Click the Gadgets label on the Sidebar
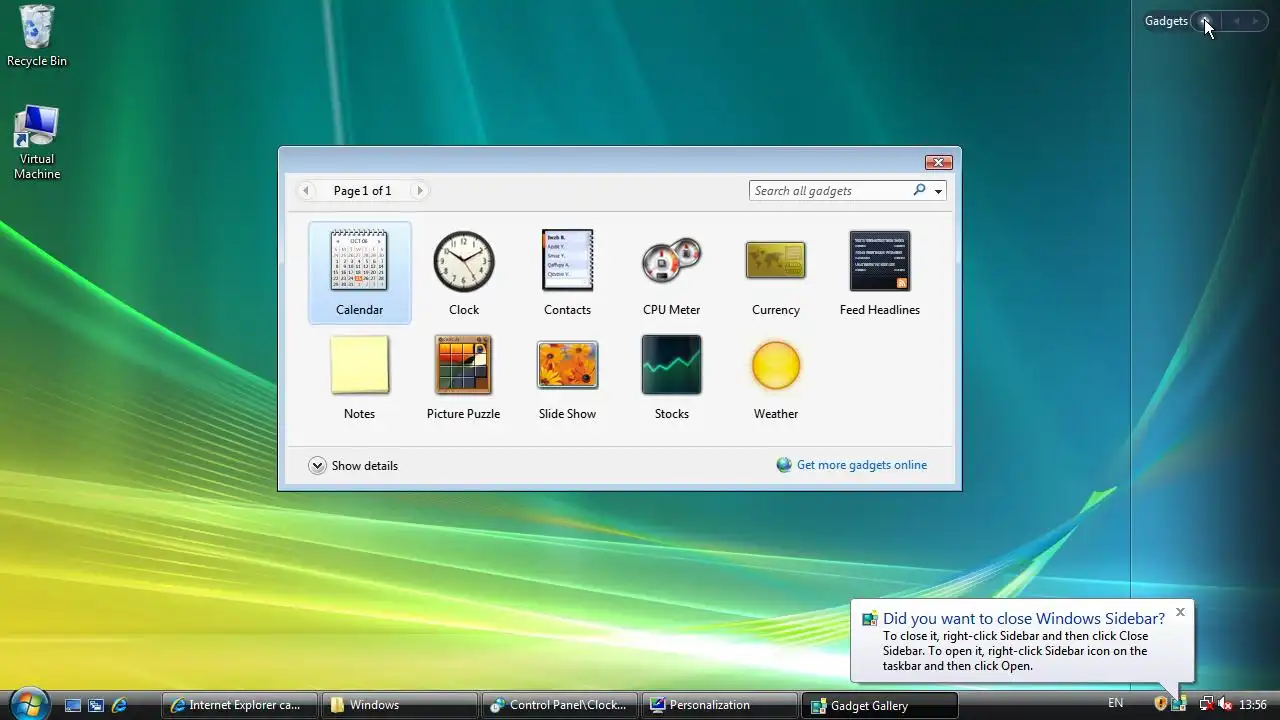 pos(1166,21)
